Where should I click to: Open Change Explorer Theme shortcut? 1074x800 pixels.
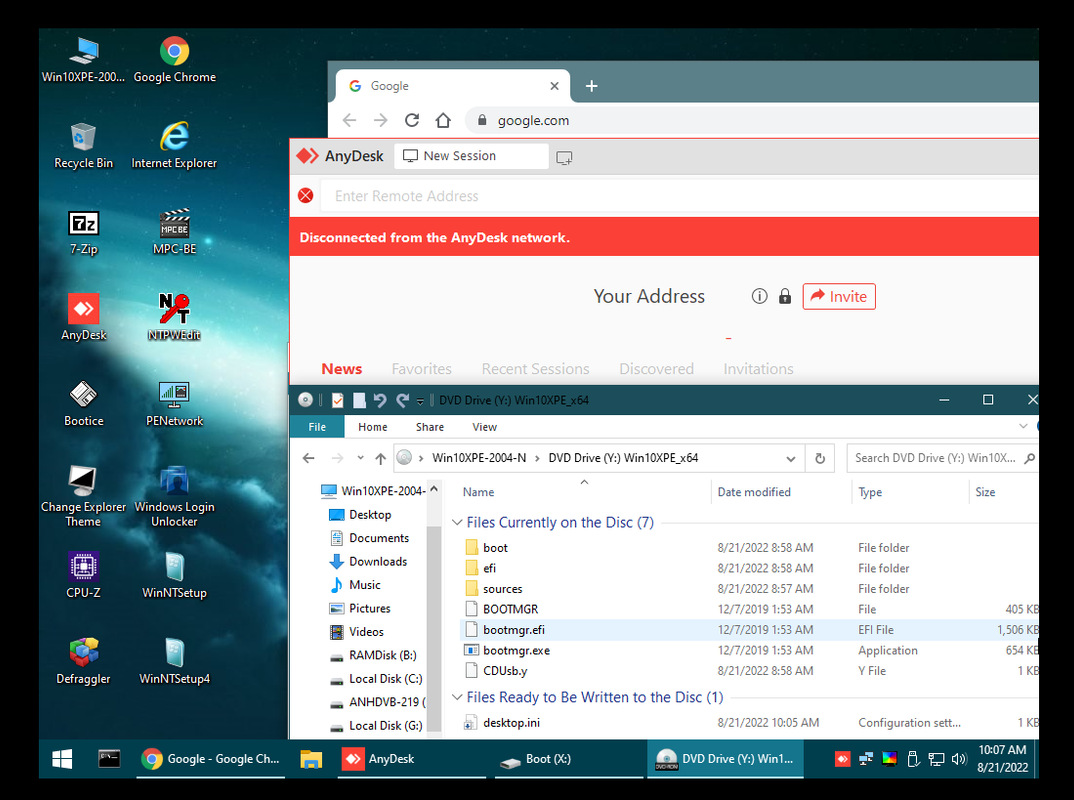pos(84,497)
